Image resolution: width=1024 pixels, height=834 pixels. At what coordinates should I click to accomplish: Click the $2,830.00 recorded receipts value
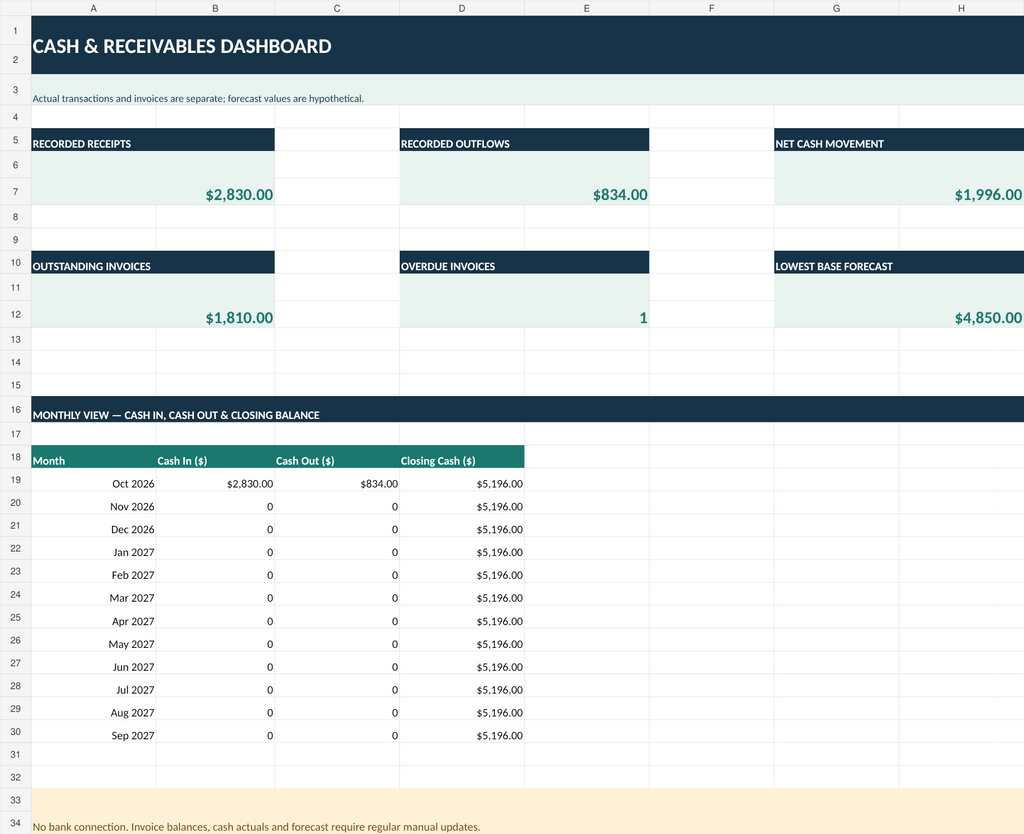(x=153, y=178)
